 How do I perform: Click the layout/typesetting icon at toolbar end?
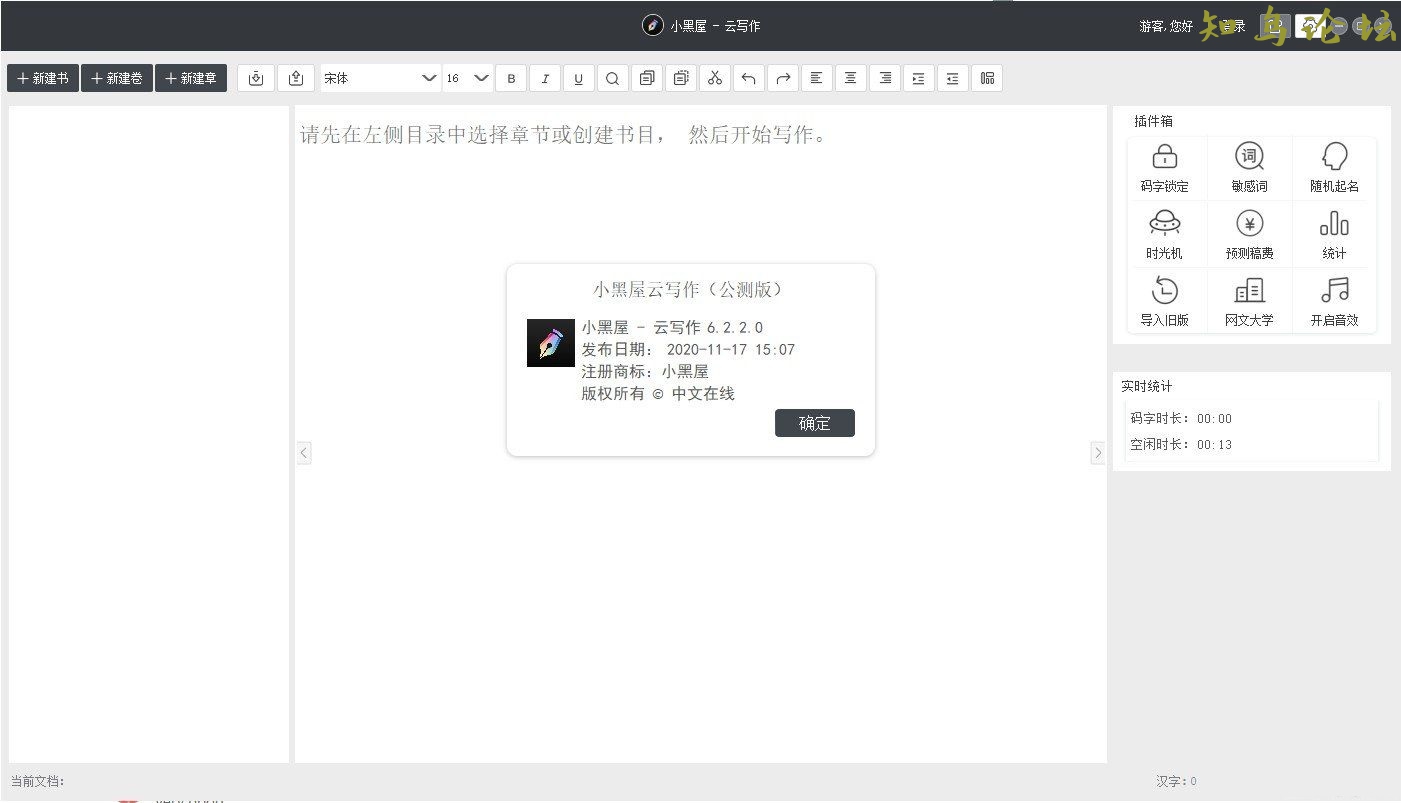pos(987,78)
